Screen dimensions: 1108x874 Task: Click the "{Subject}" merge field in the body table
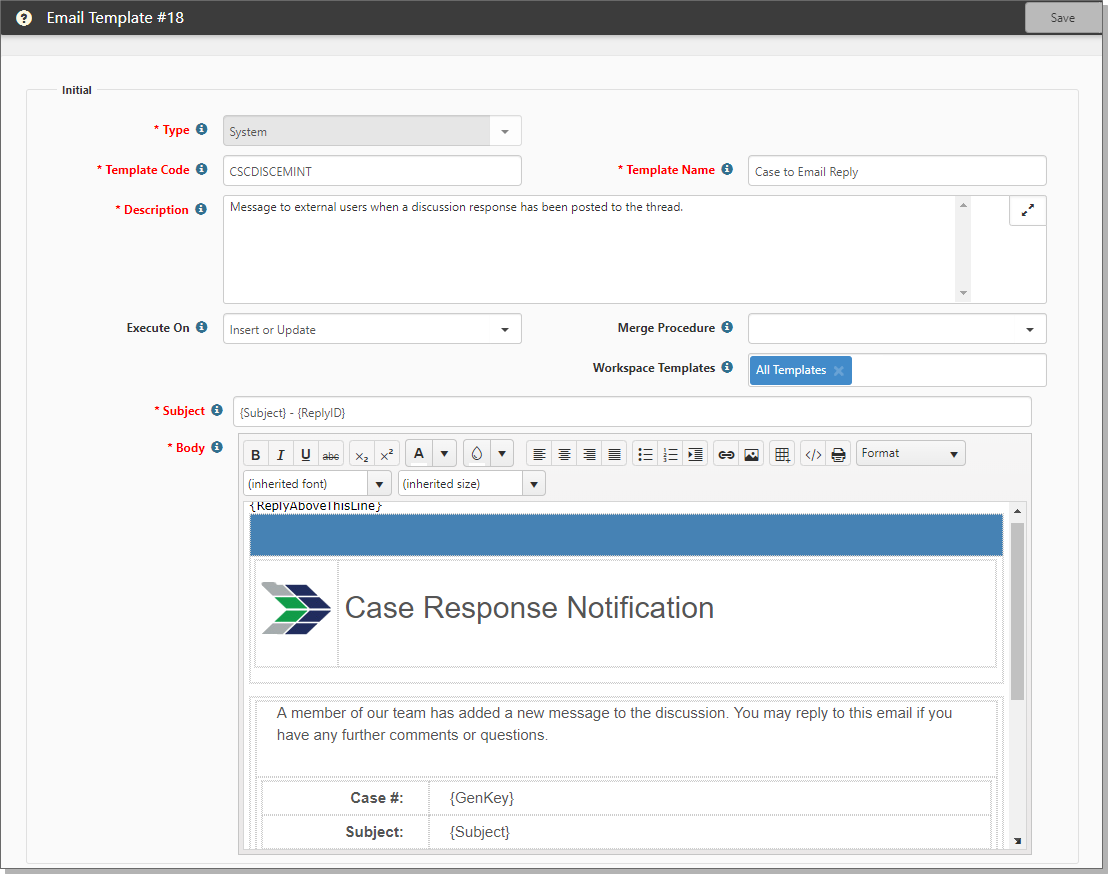pos(480,832)
